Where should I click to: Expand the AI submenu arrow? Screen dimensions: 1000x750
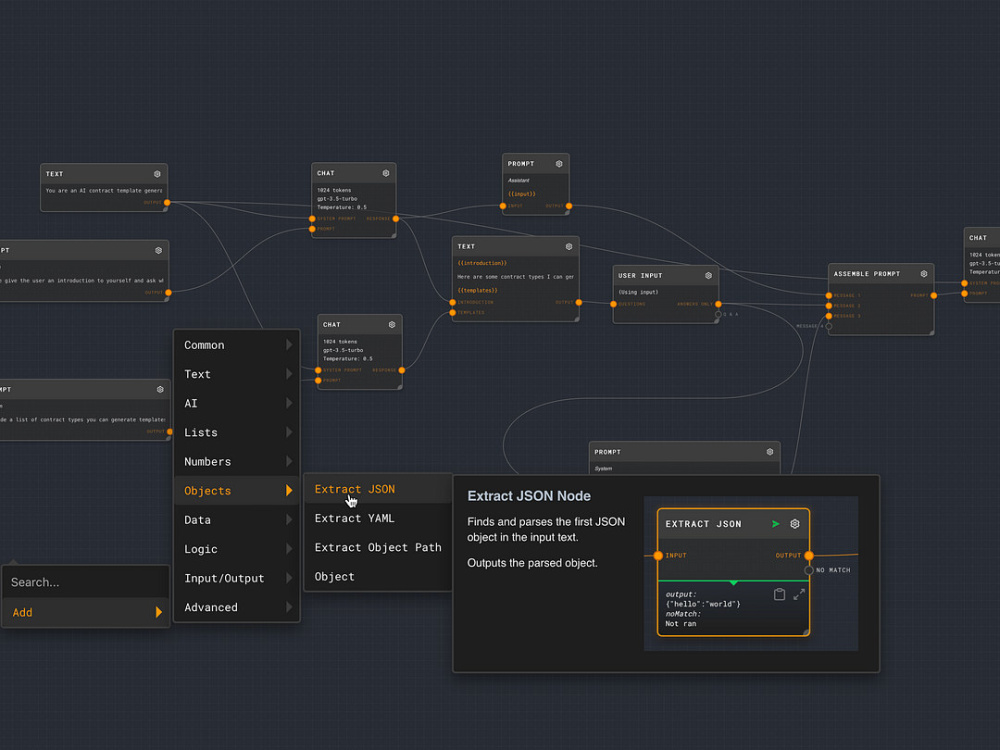pyautogui.click(x=289, y=403)
